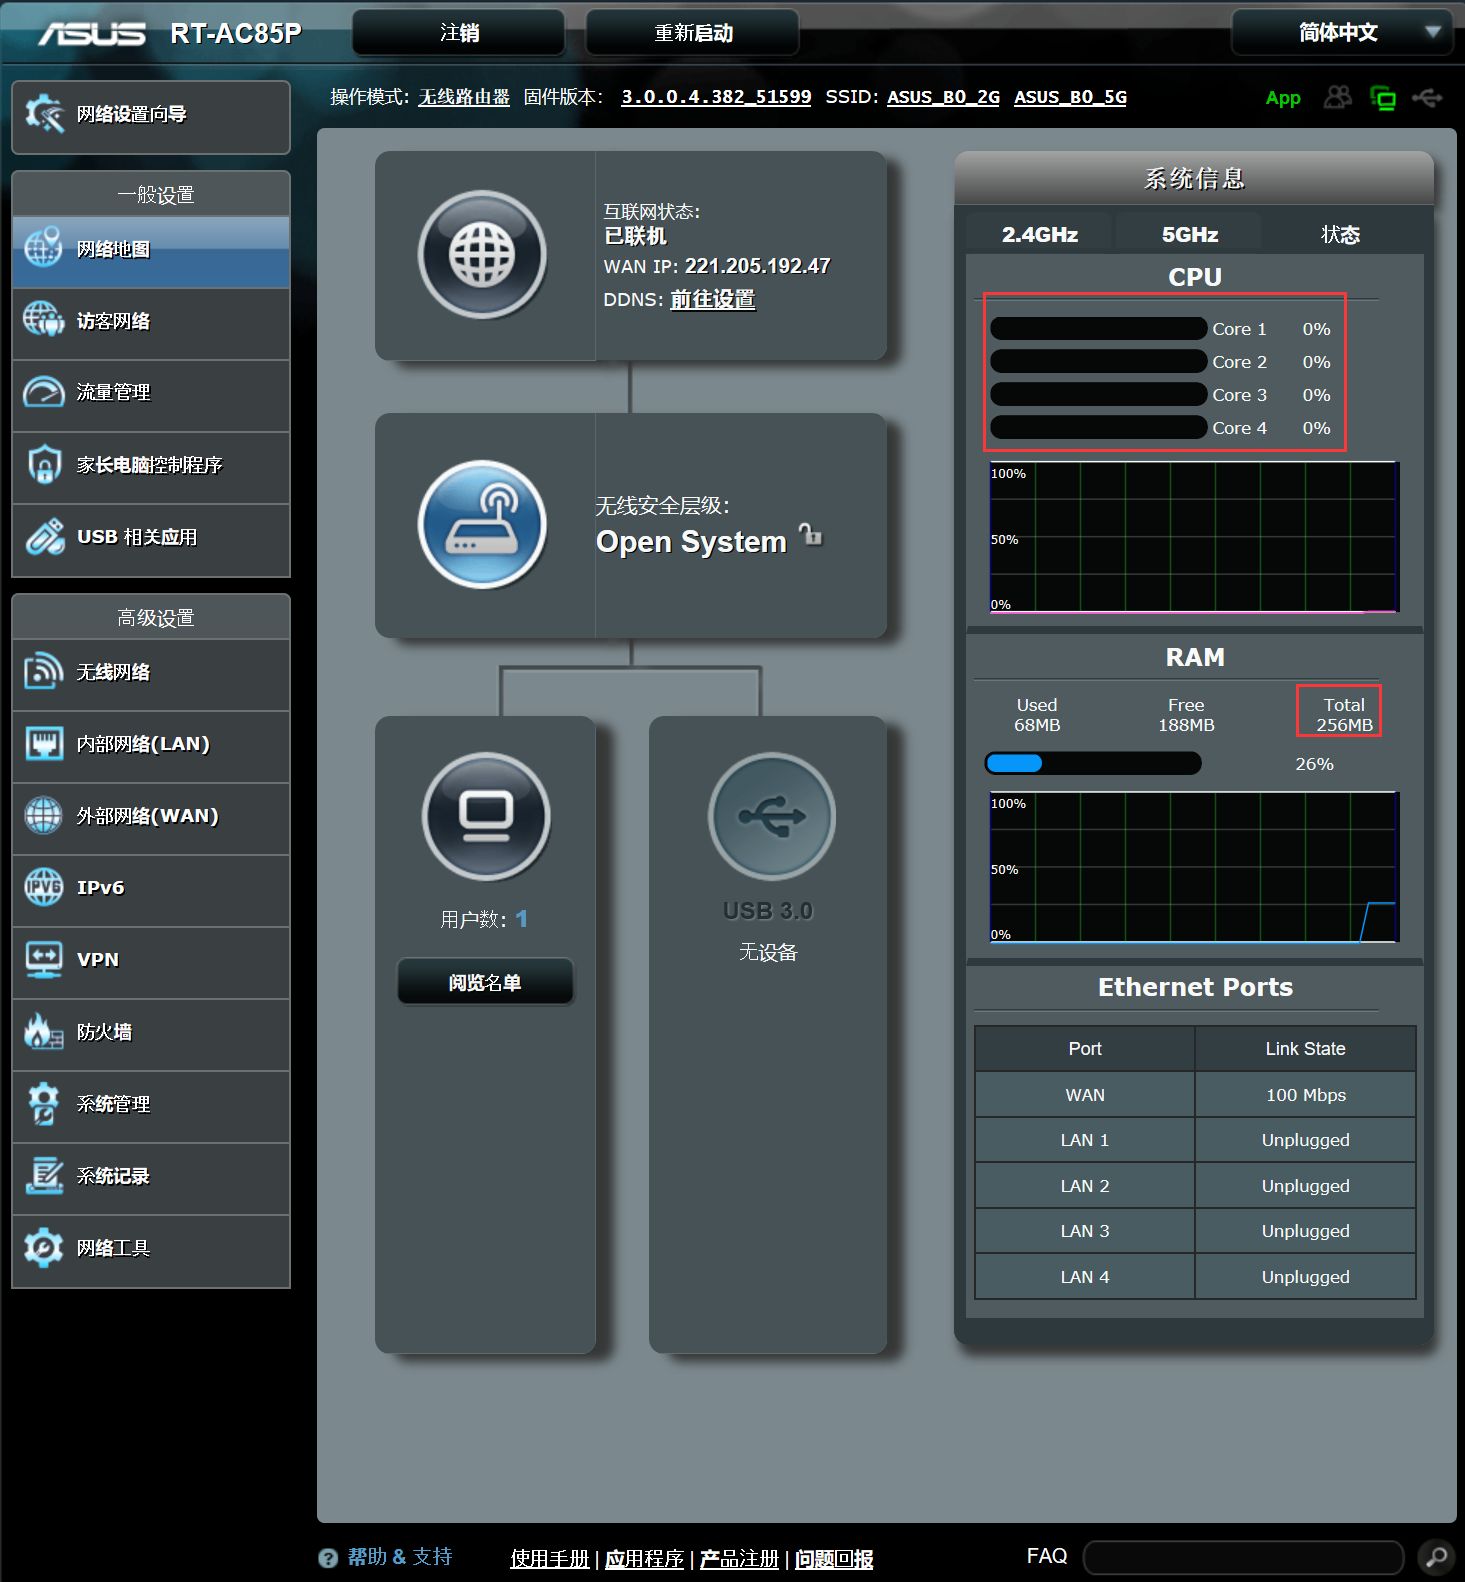This screenshot has height=1582, width=1465.
Task: Open the 使用手册 manual link
Action: (550, 1559)
